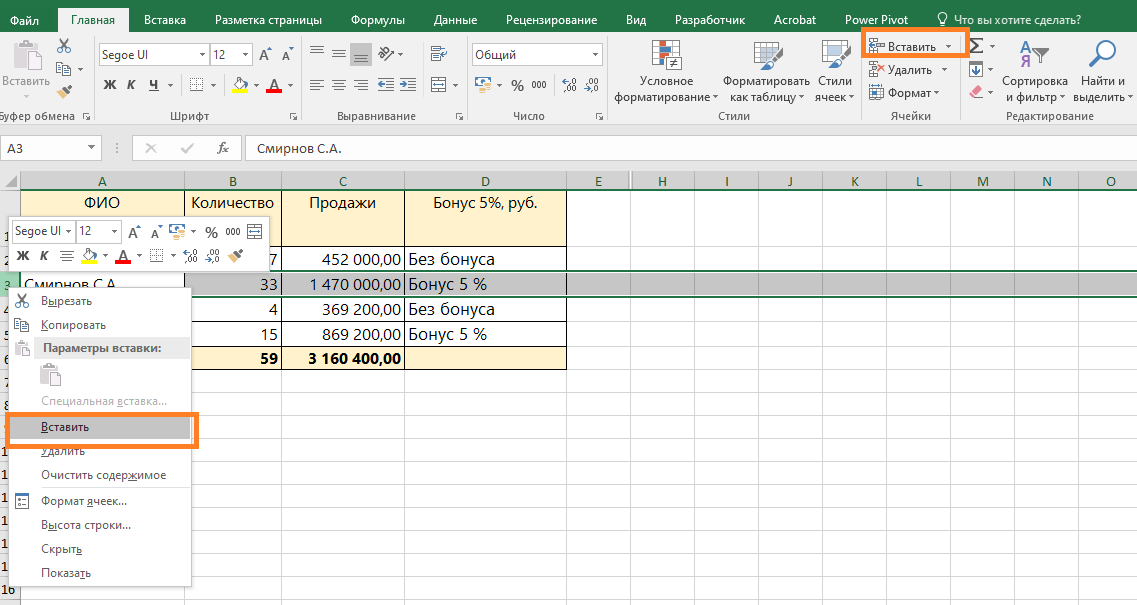
Task: Pick the red font color swatch
Action: [x=272, y=86]
